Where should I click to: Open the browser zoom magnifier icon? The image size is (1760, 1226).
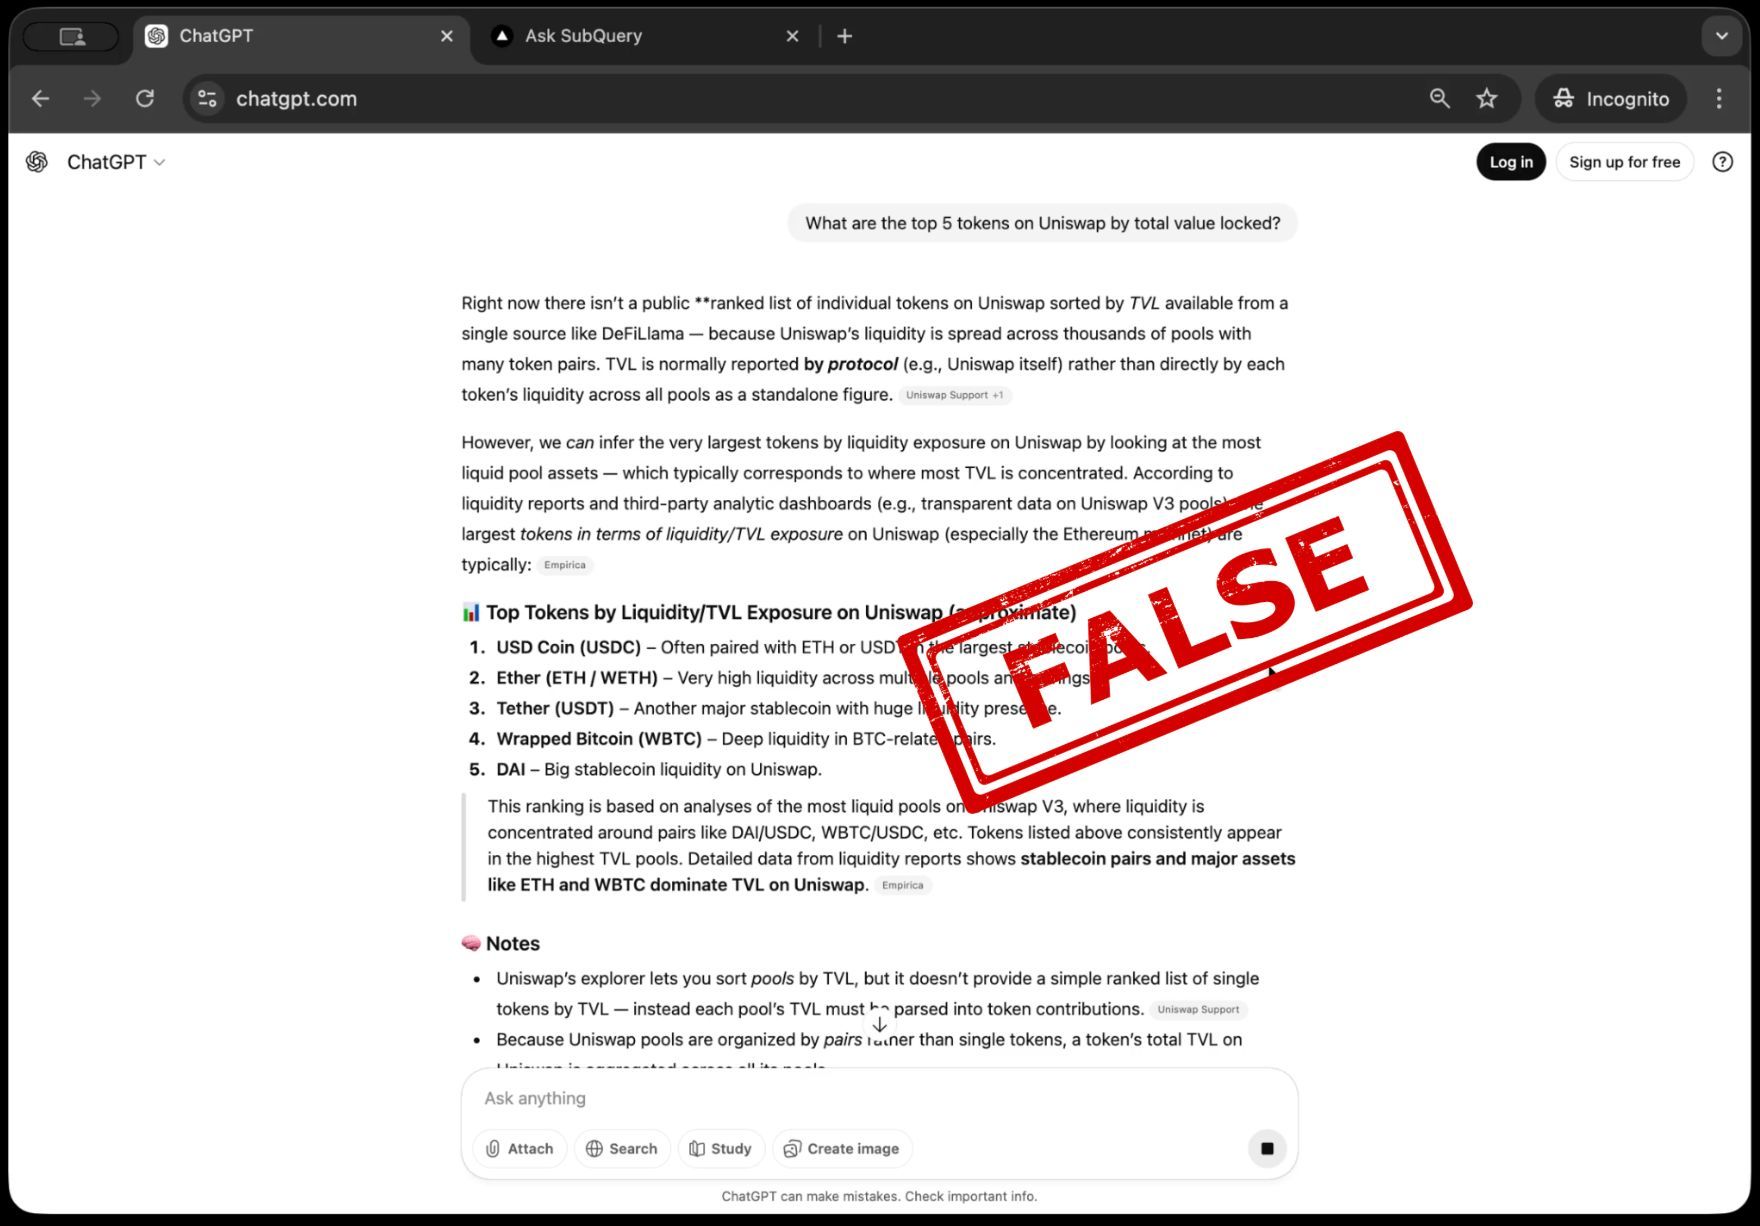click(1439, 98)
